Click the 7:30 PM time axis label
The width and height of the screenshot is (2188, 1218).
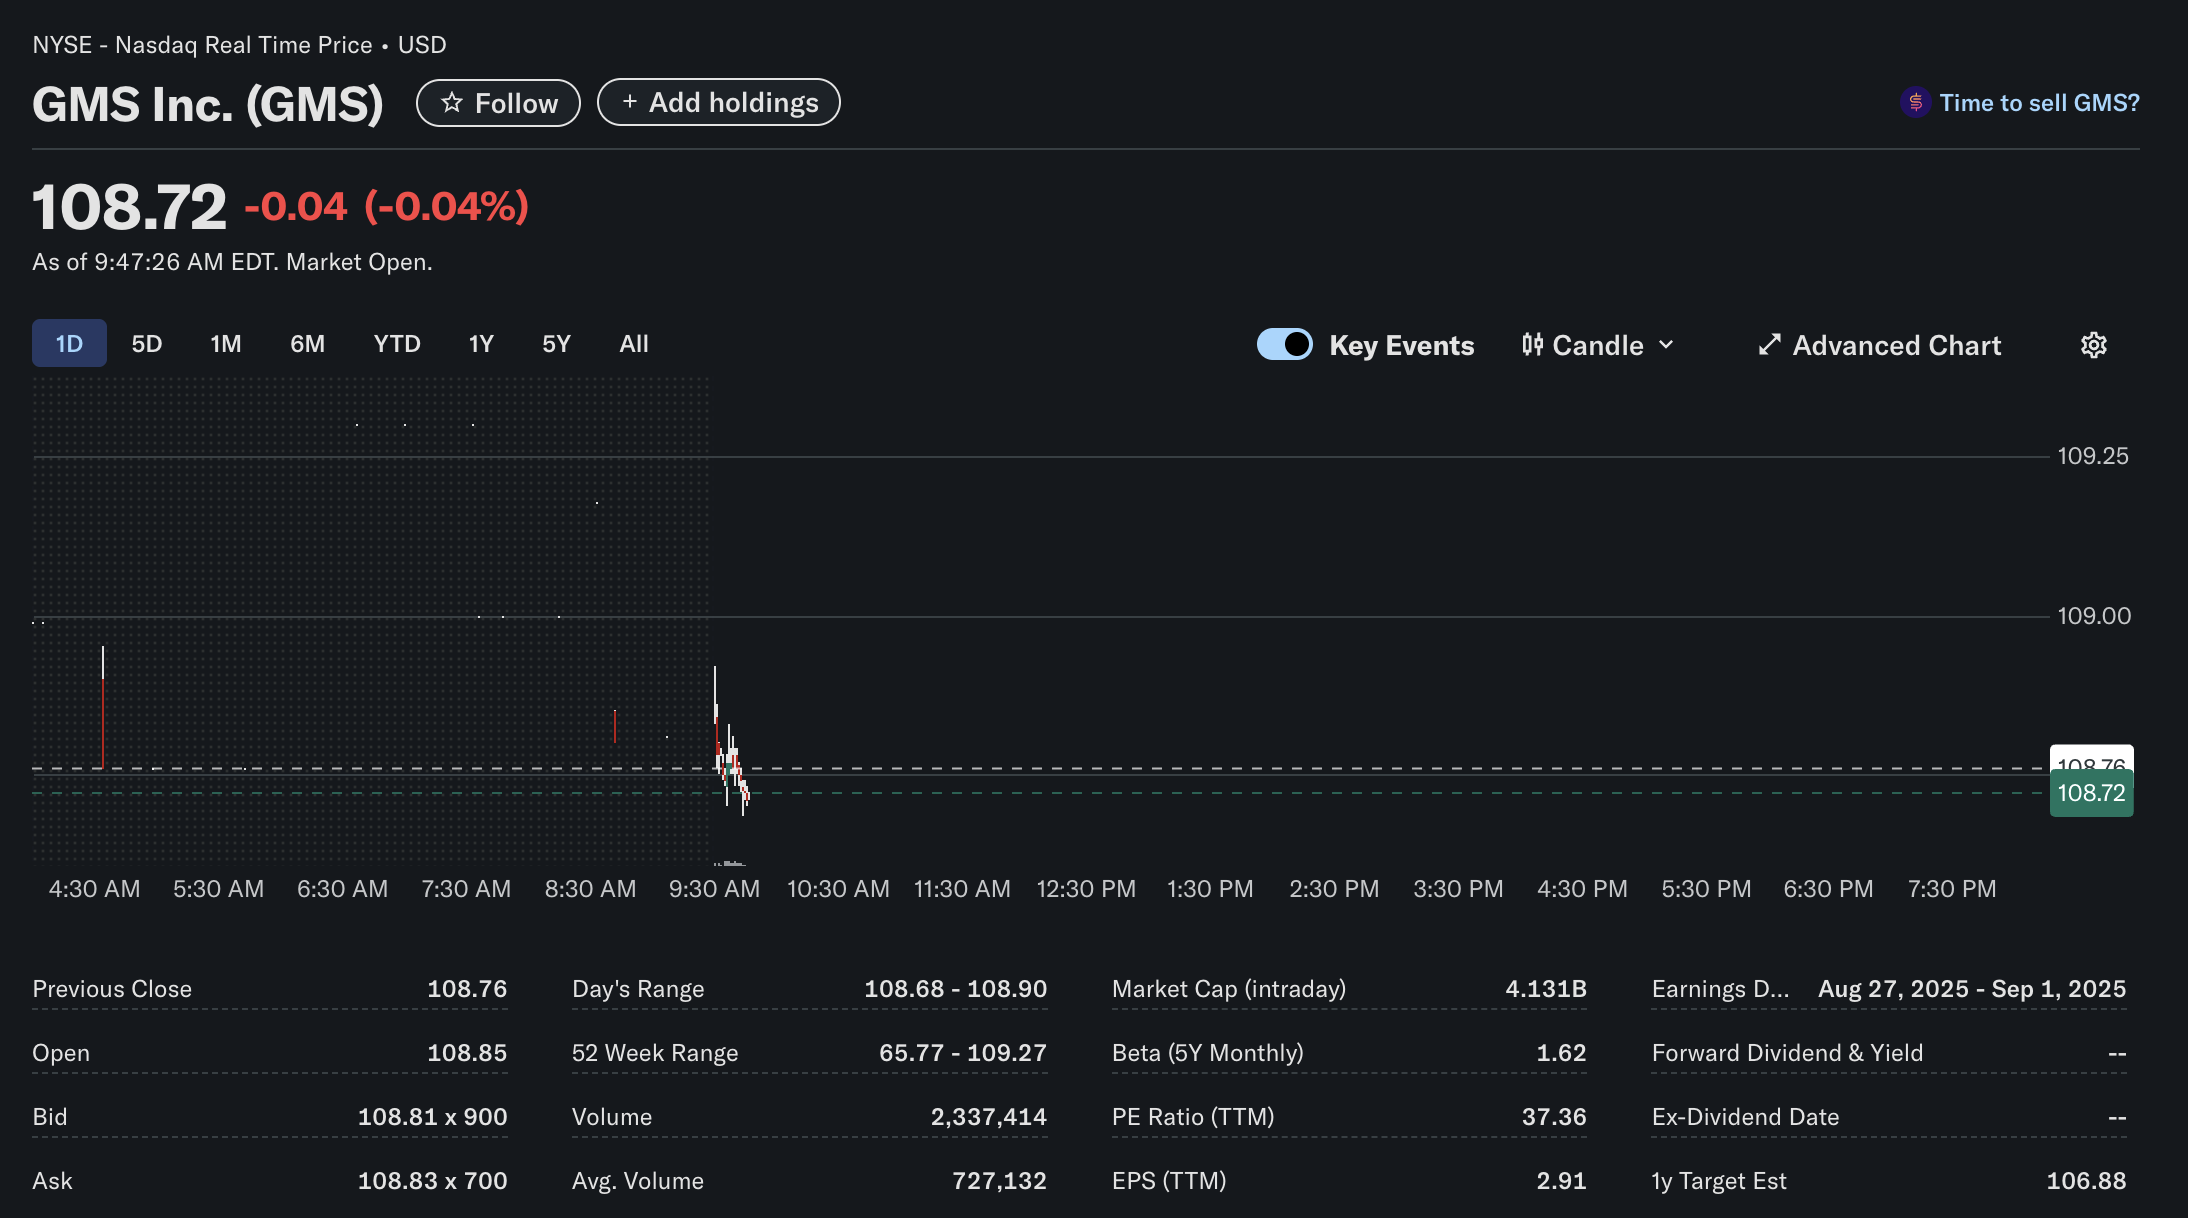[1952, 889]
